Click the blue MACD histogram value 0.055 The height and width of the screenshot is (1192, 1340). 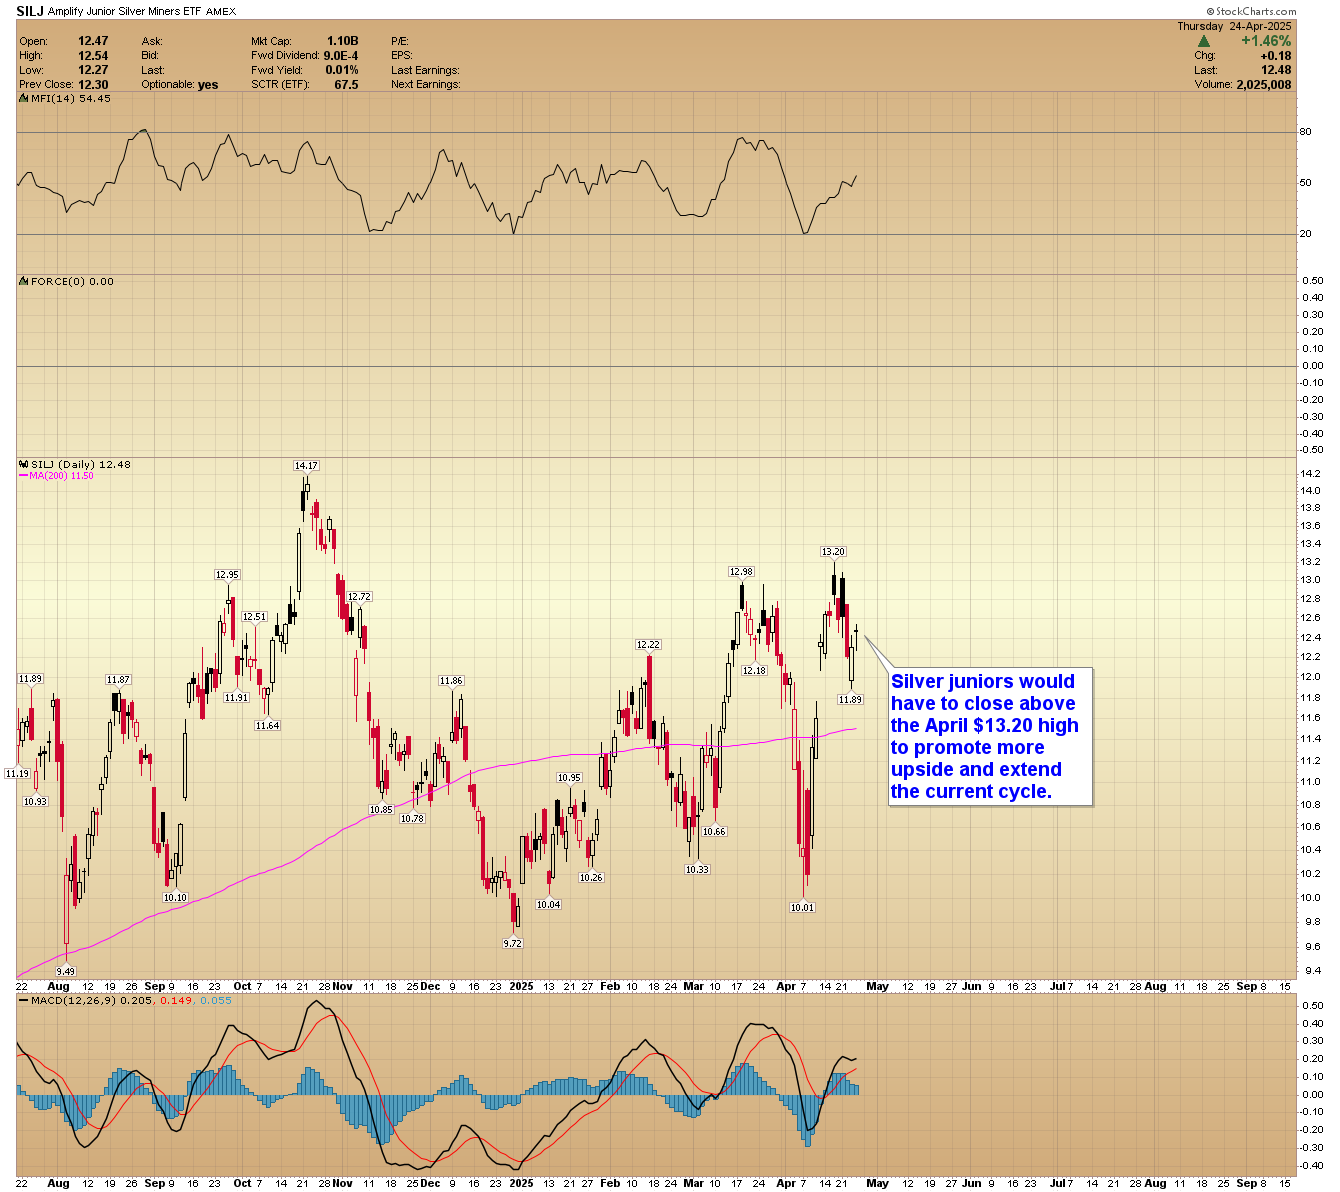[x=216, y=1000]
